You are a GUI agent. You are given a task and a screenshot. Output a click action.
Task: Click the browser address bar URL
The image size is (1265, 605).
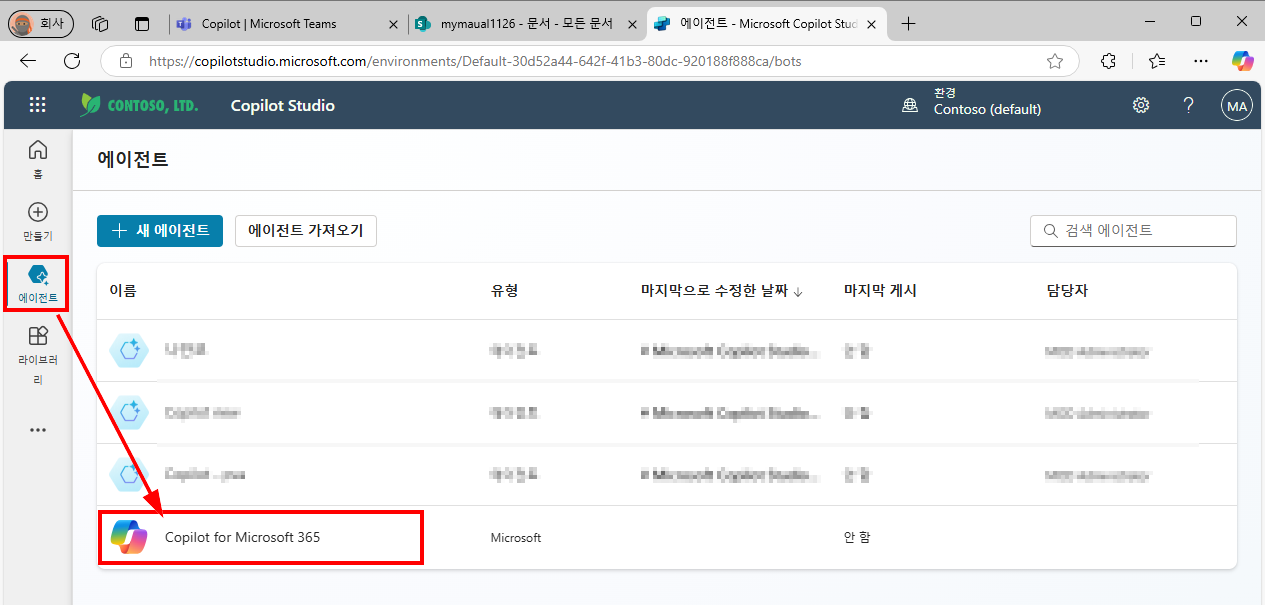pos(475,61)
